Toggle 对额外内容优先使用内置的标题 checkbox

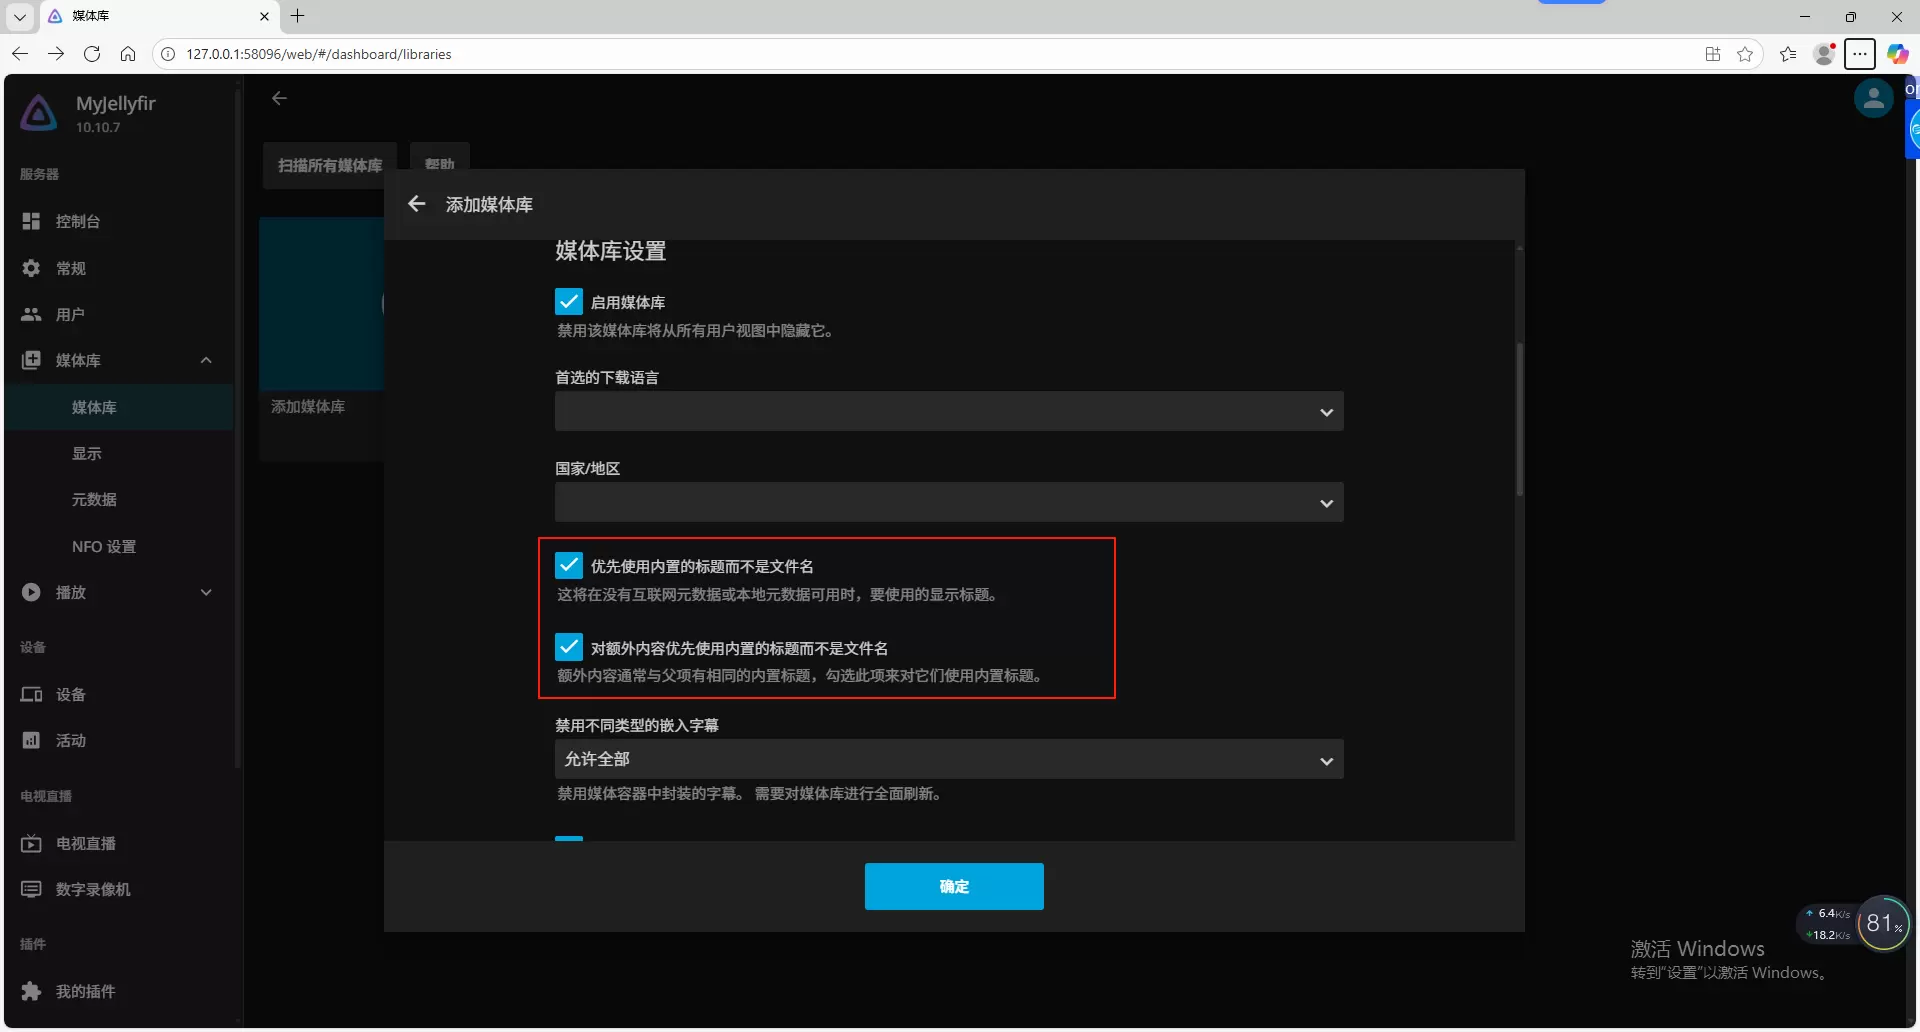pos(569,647)
